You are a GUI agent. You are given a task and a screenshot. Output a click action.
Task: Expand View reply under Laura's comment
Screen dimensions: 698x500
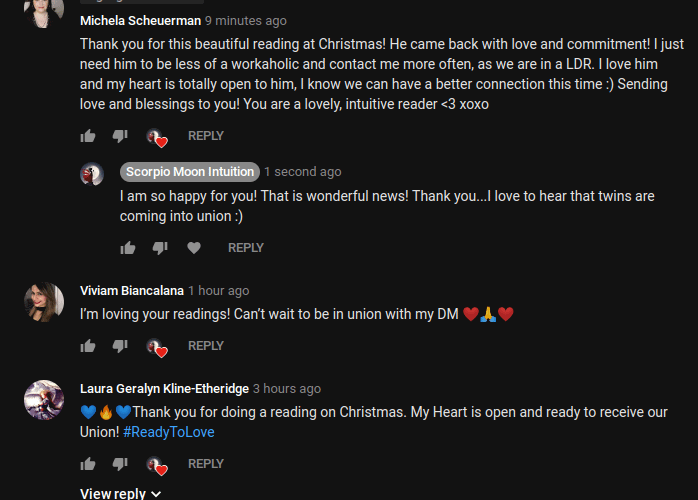point(121,494)
